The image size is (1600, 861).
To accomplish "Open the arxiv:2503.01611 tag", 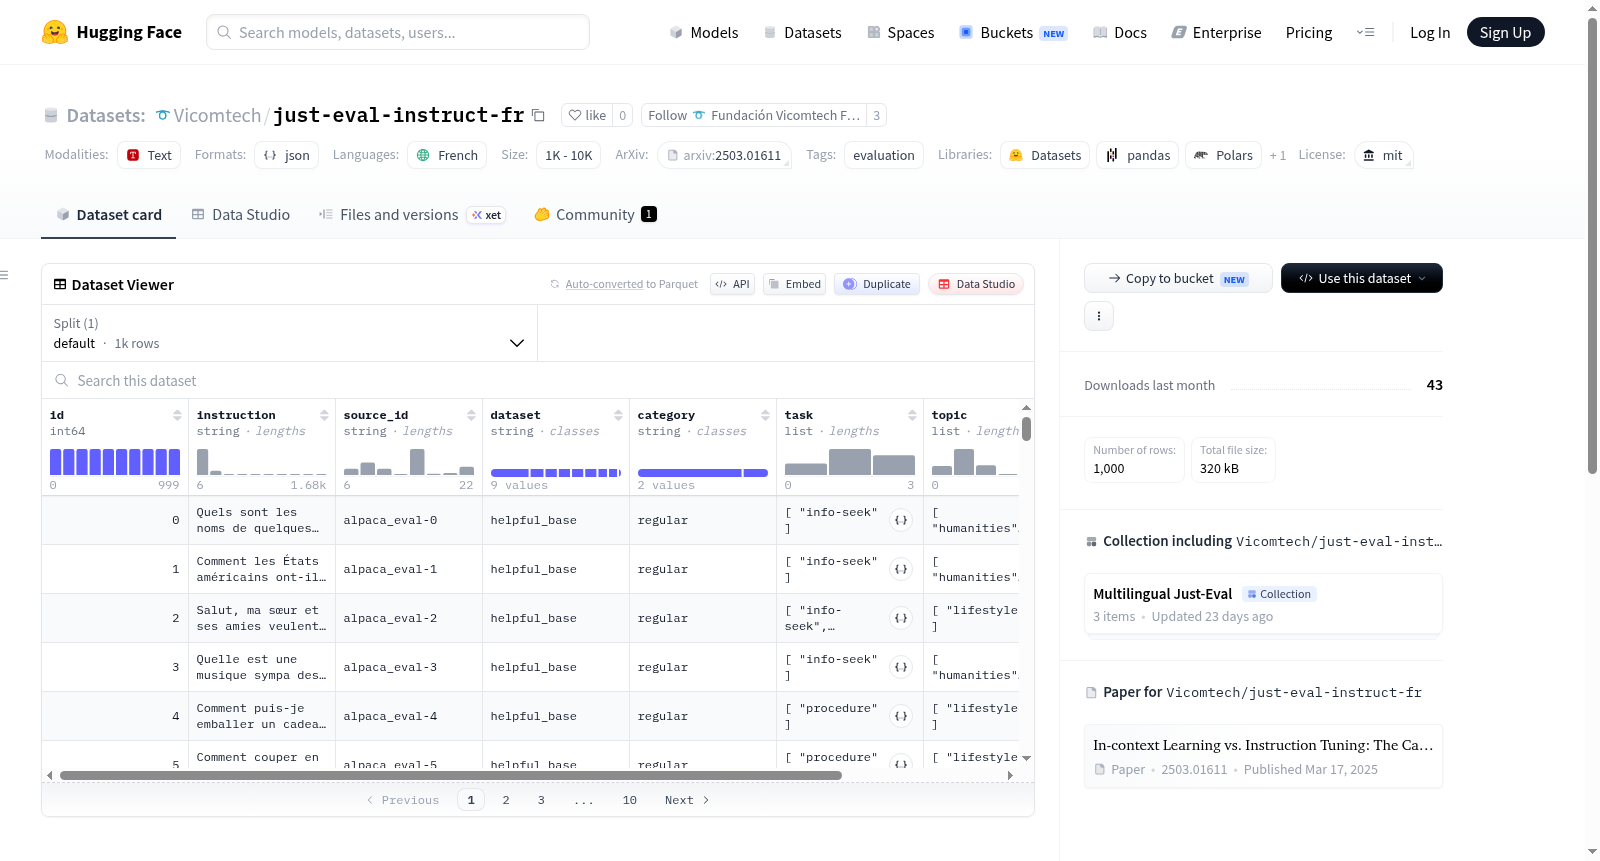I will click(x=724, y=155).
